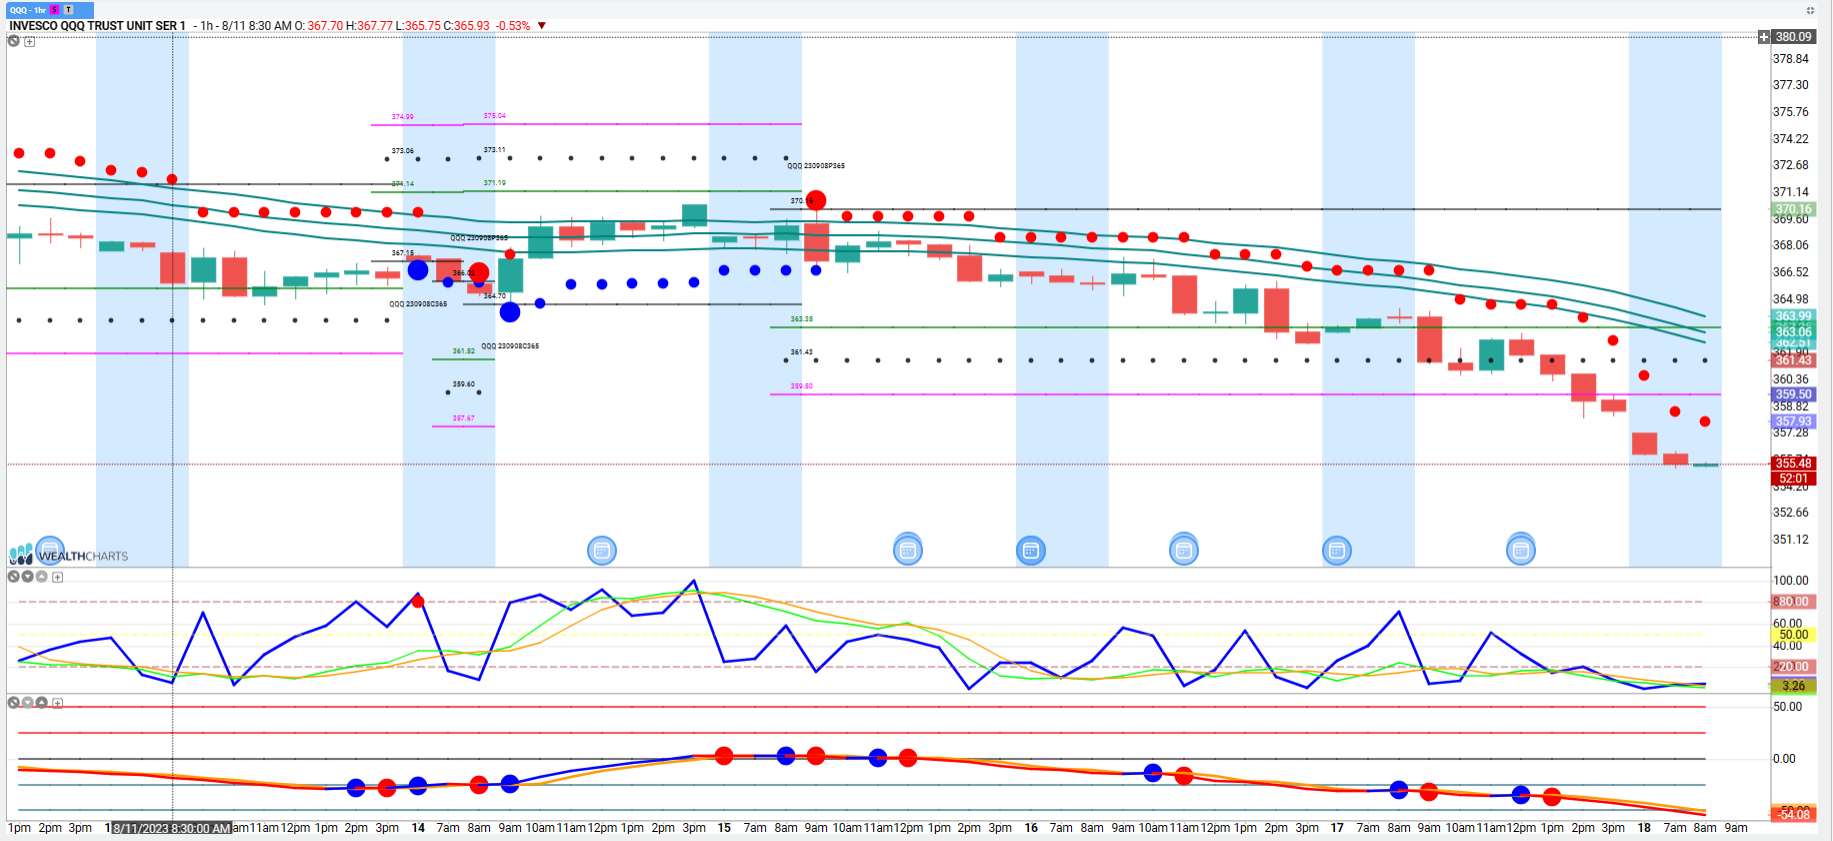Viewport: 1833px width, 841px height.
Task: Click the red 361.43 price axis label
Action: pos(1793,360)
